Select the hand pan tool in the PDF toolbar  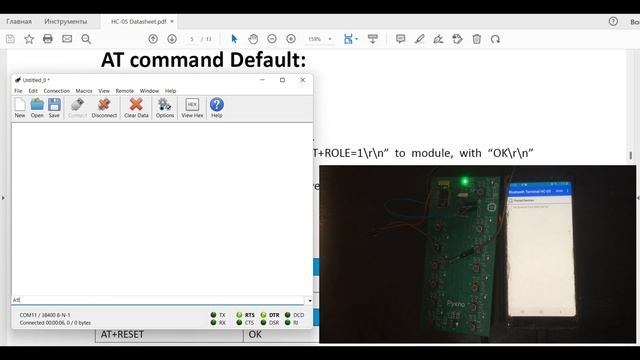[253, 39]
